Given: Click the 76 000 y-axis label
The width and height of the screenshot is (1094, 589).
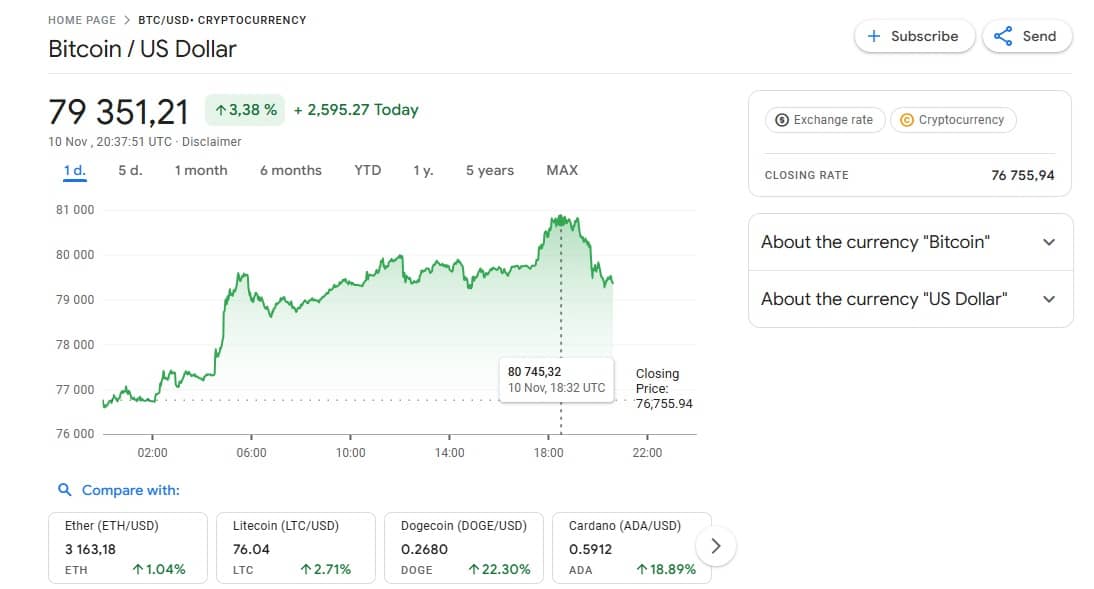Looking at the screenshot, I should tap(75, 434).
